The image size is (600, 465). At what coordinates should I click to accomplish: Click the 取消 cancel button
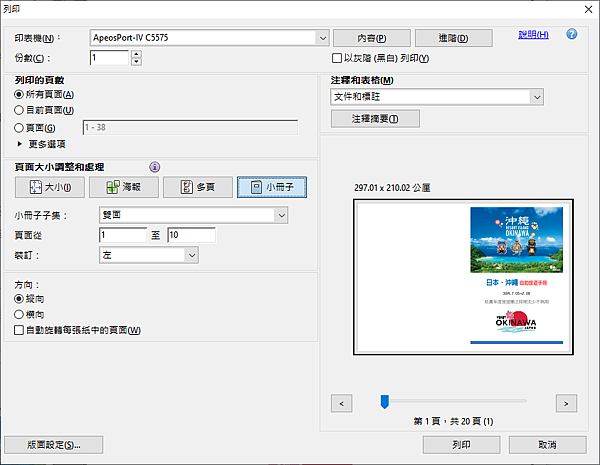[x=548, y=445]
